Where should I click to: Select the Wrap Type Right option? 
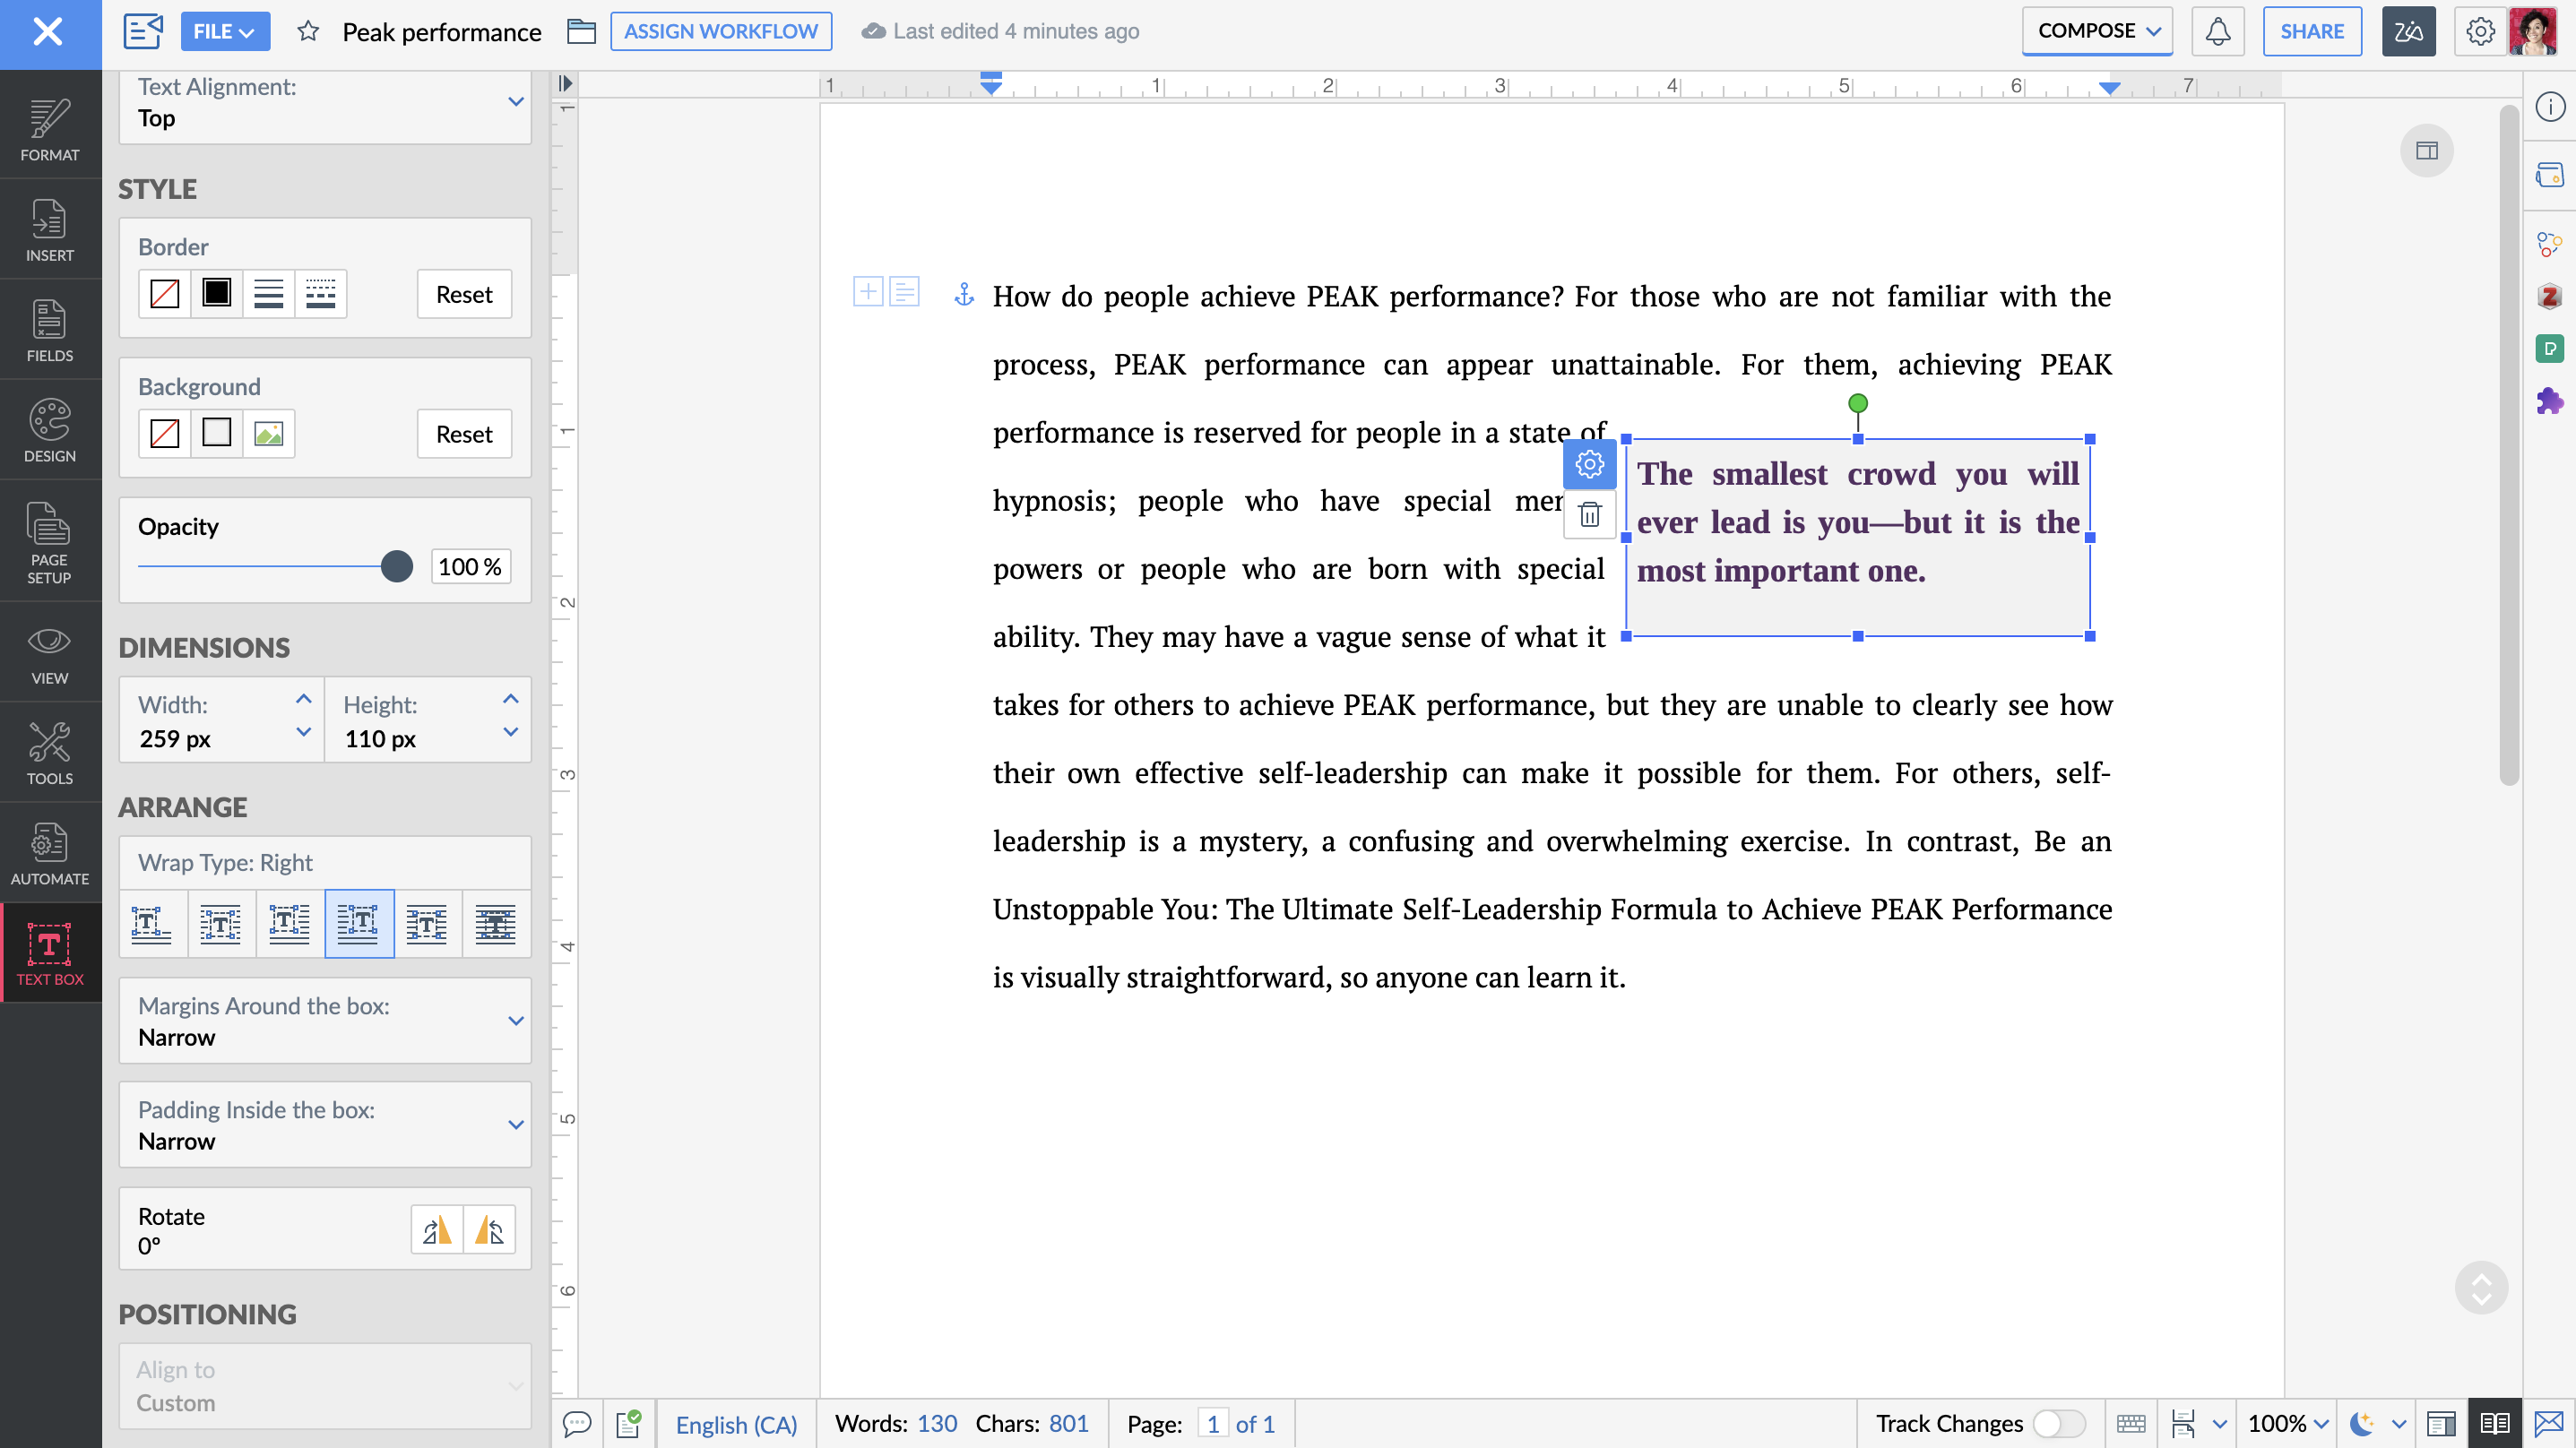[358, 922]
